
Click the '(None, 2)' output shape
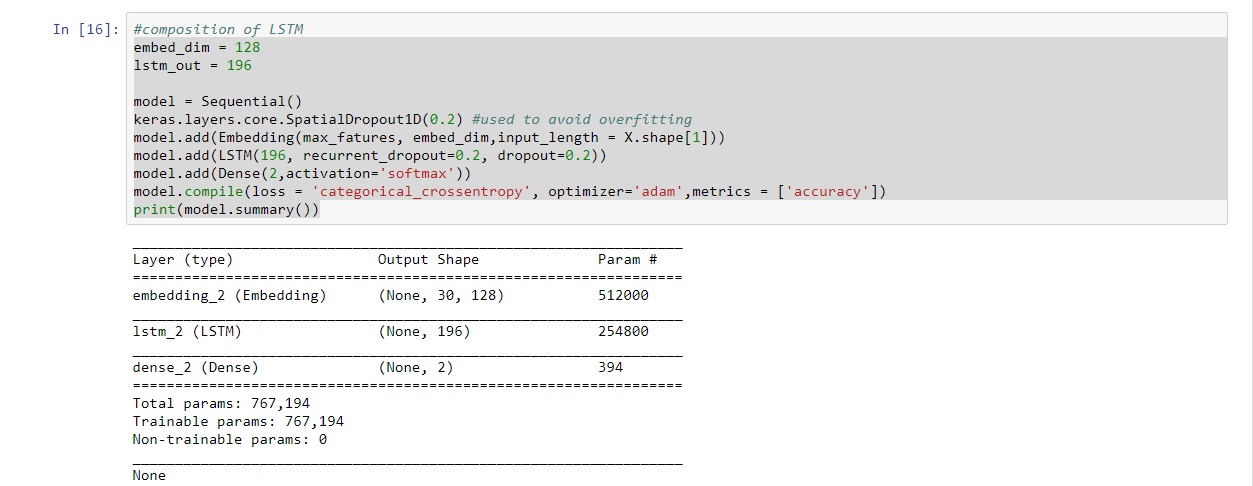[416, 367]
